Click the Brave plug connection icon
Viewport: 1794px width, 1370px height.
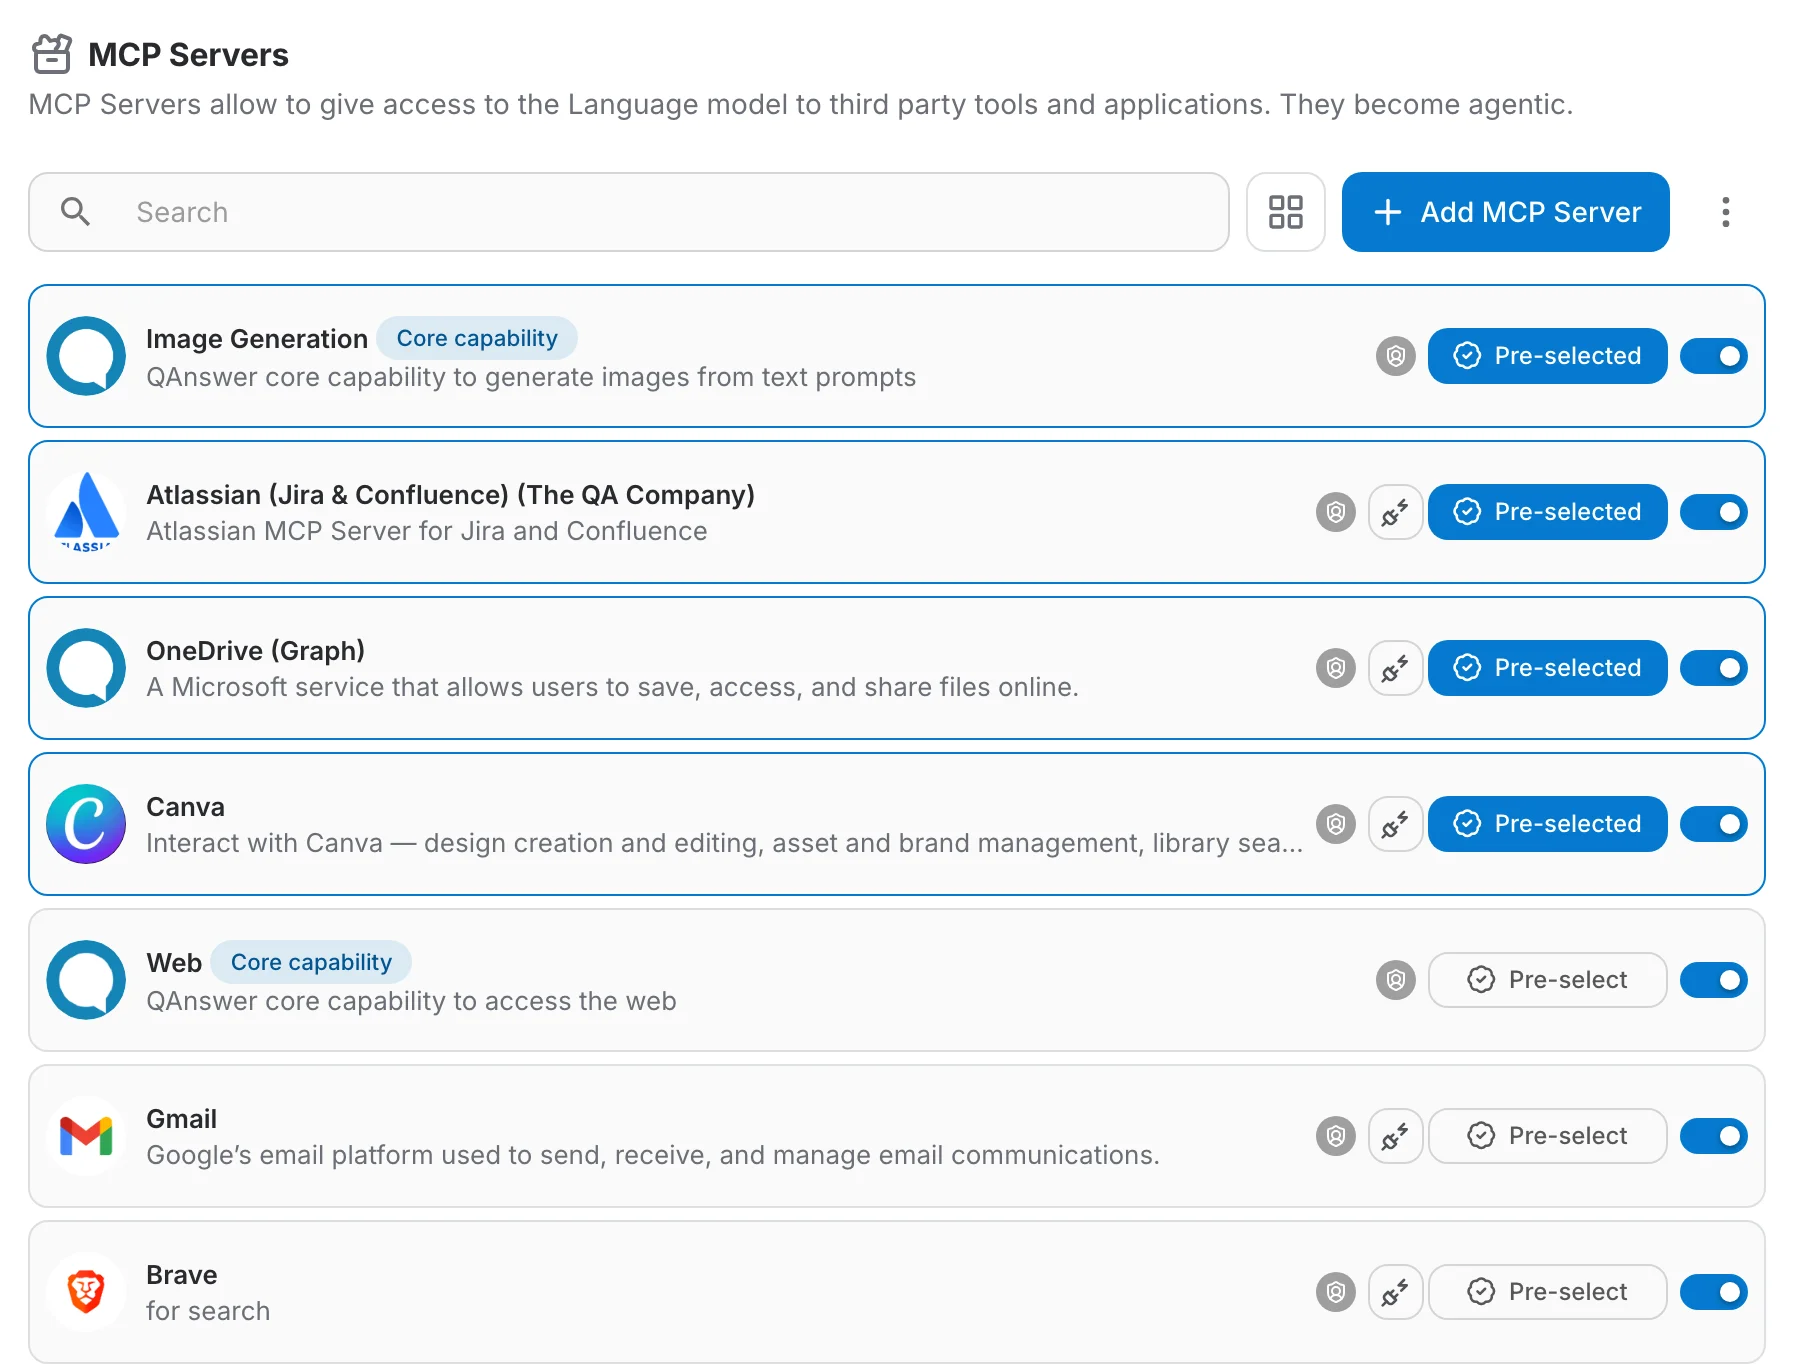(1395, 1292)
